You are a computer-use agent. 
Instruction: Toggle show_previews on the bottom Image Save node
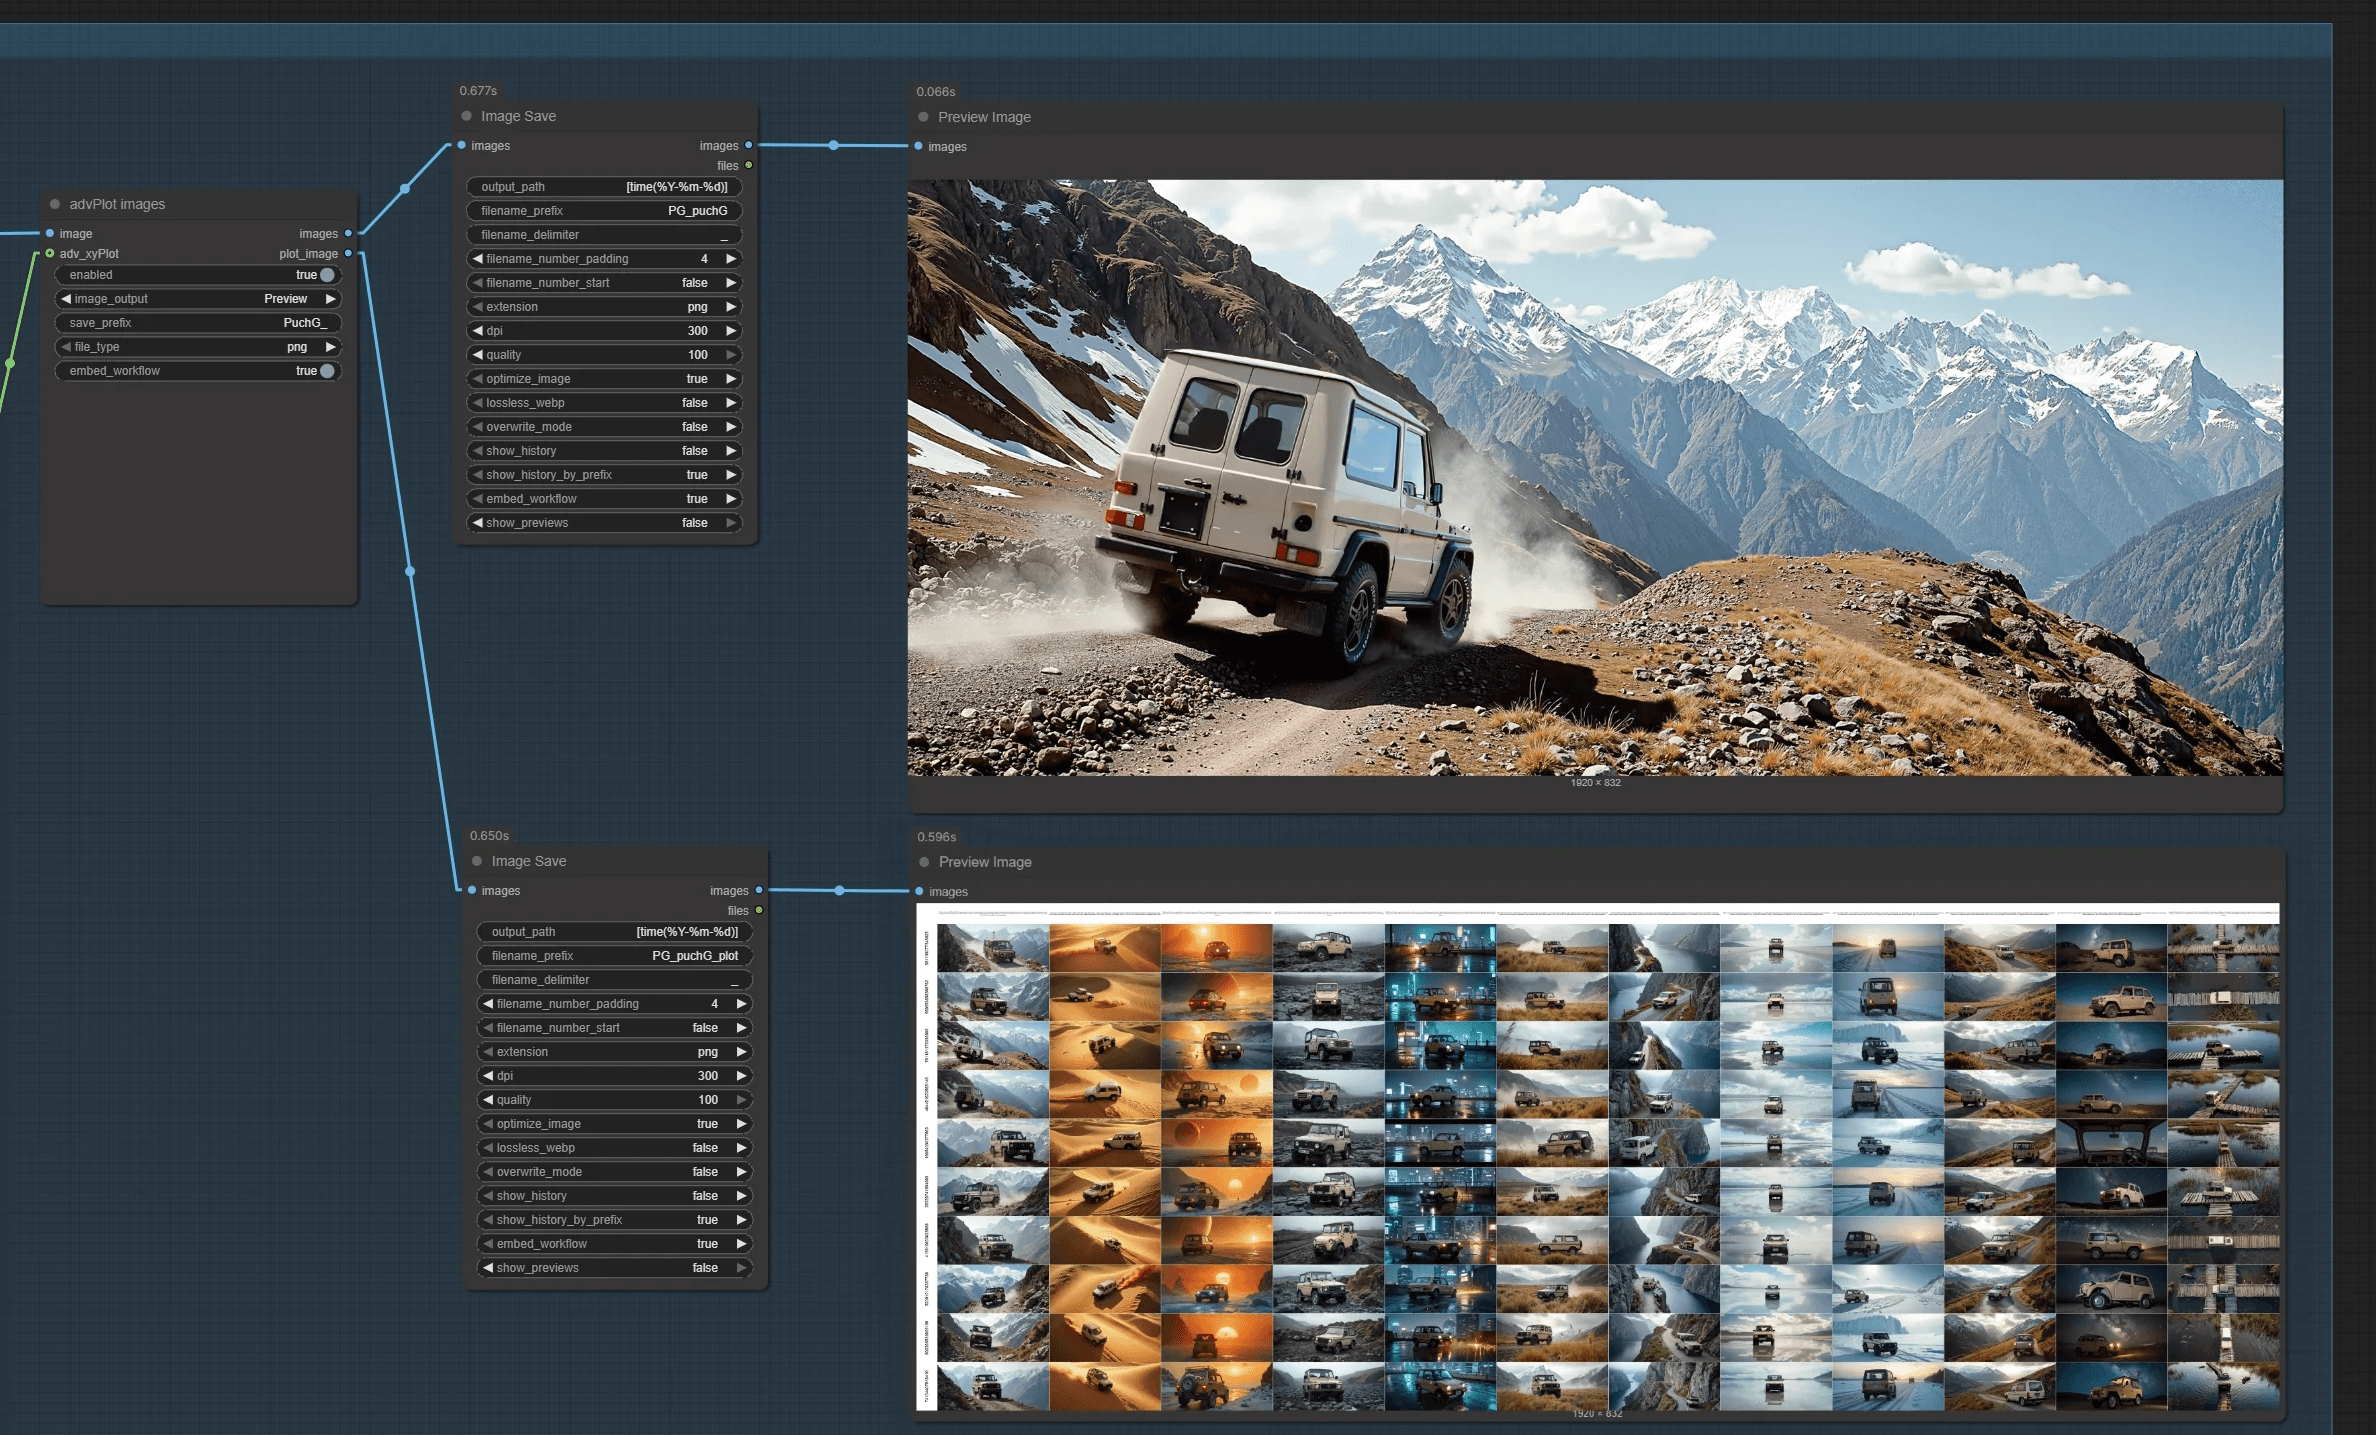pos(614,1267)
